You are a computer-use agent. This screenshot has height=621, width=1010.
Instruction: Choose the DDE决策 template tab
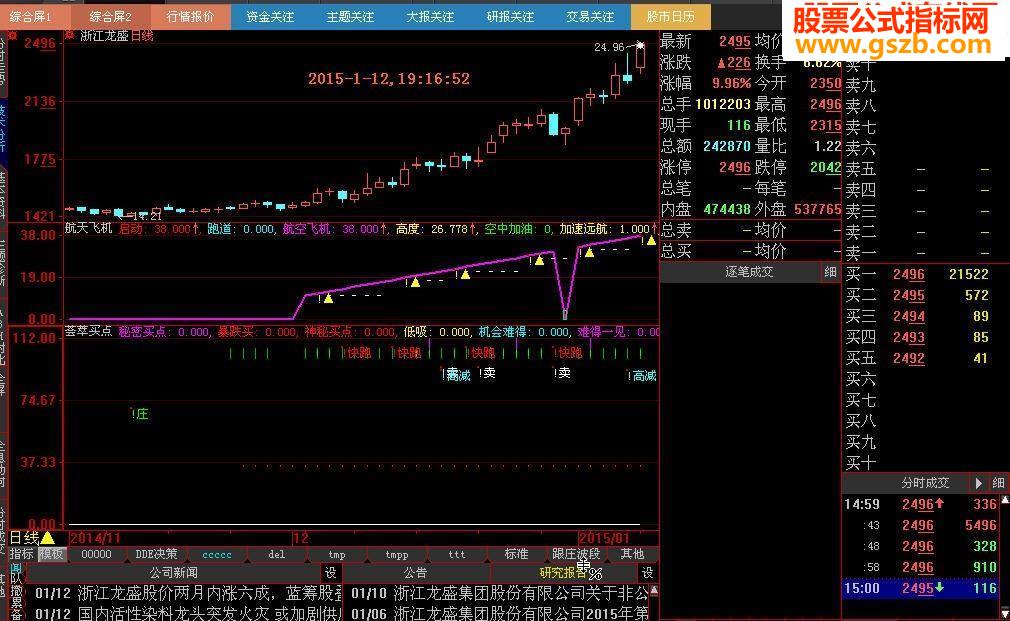(156, 554)
